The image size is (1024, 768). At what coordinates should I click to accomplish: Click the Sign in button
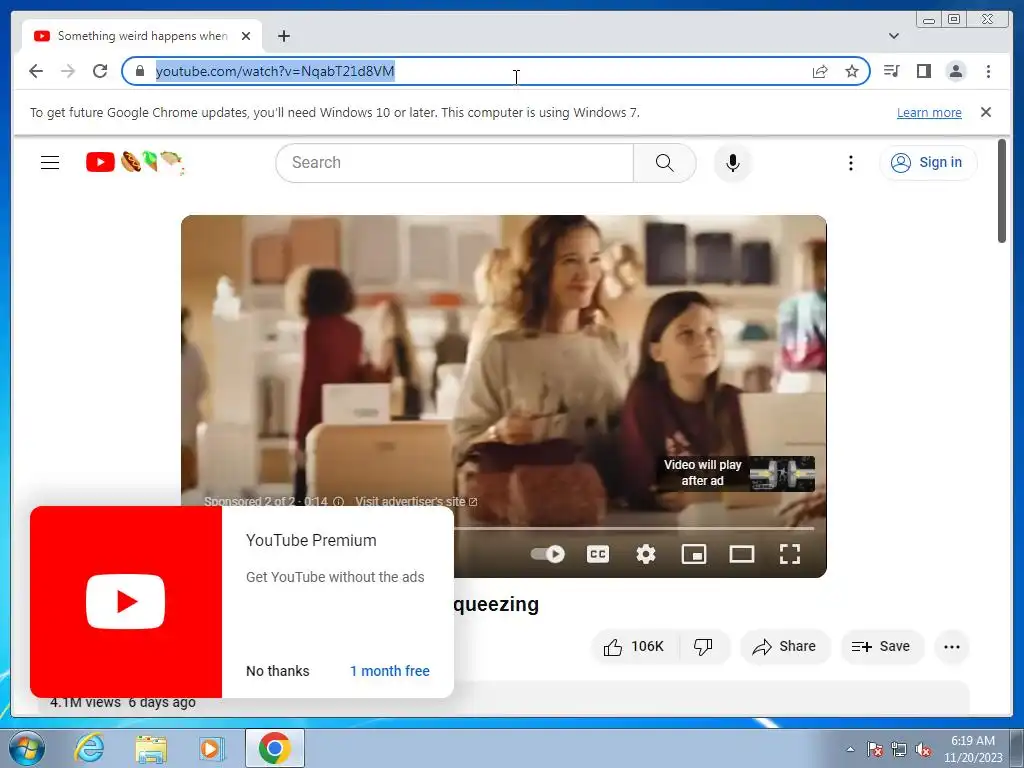(x=927, y=163)
